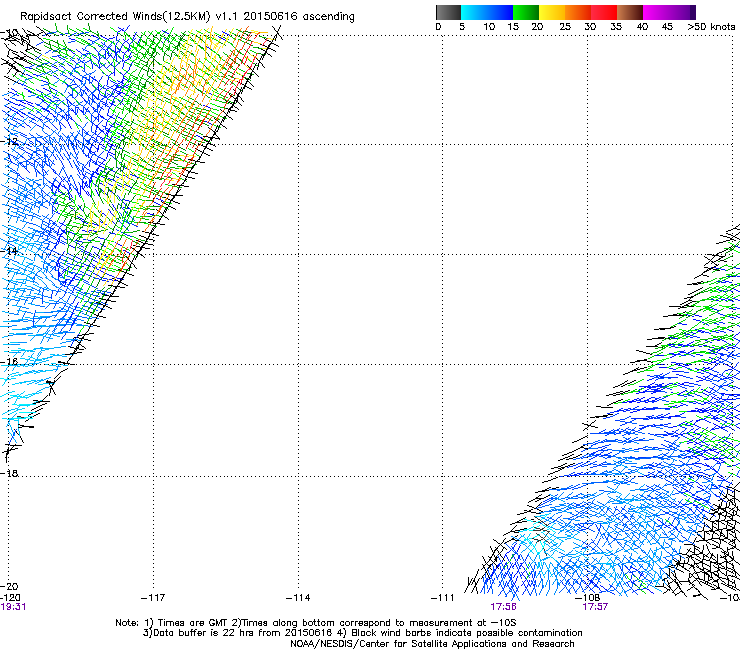Click the 17:57 swath time label

[595, 607]
